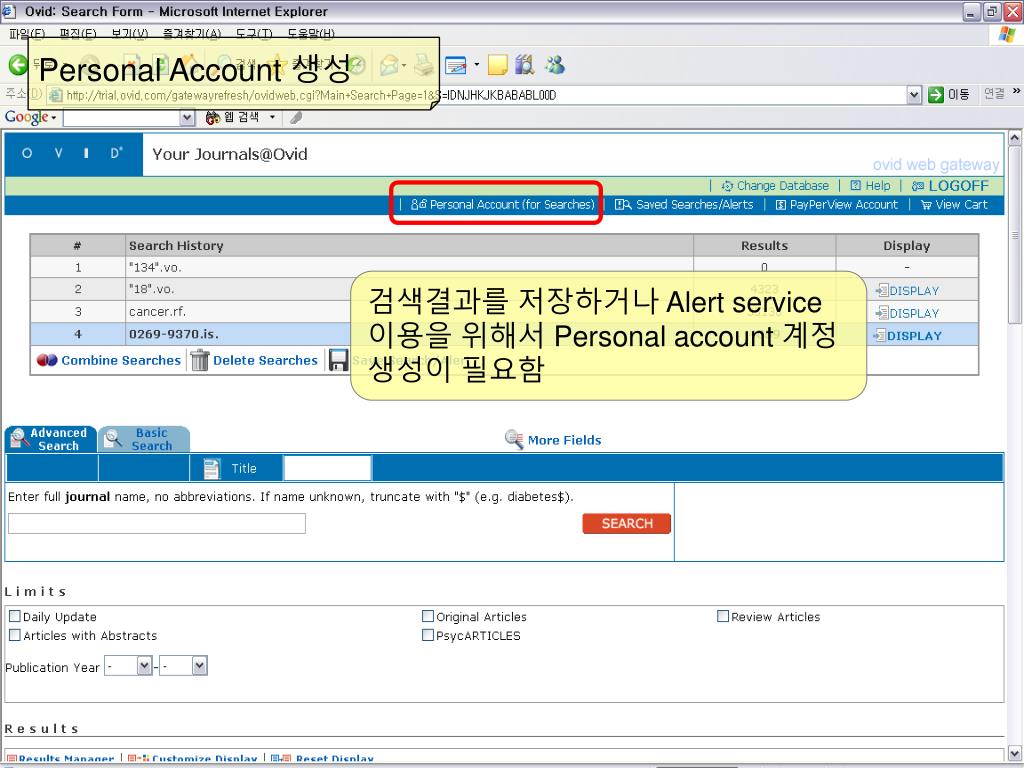Check Articles with Abstracts
Screen dimensions: 1024x768
pos(15,635)
